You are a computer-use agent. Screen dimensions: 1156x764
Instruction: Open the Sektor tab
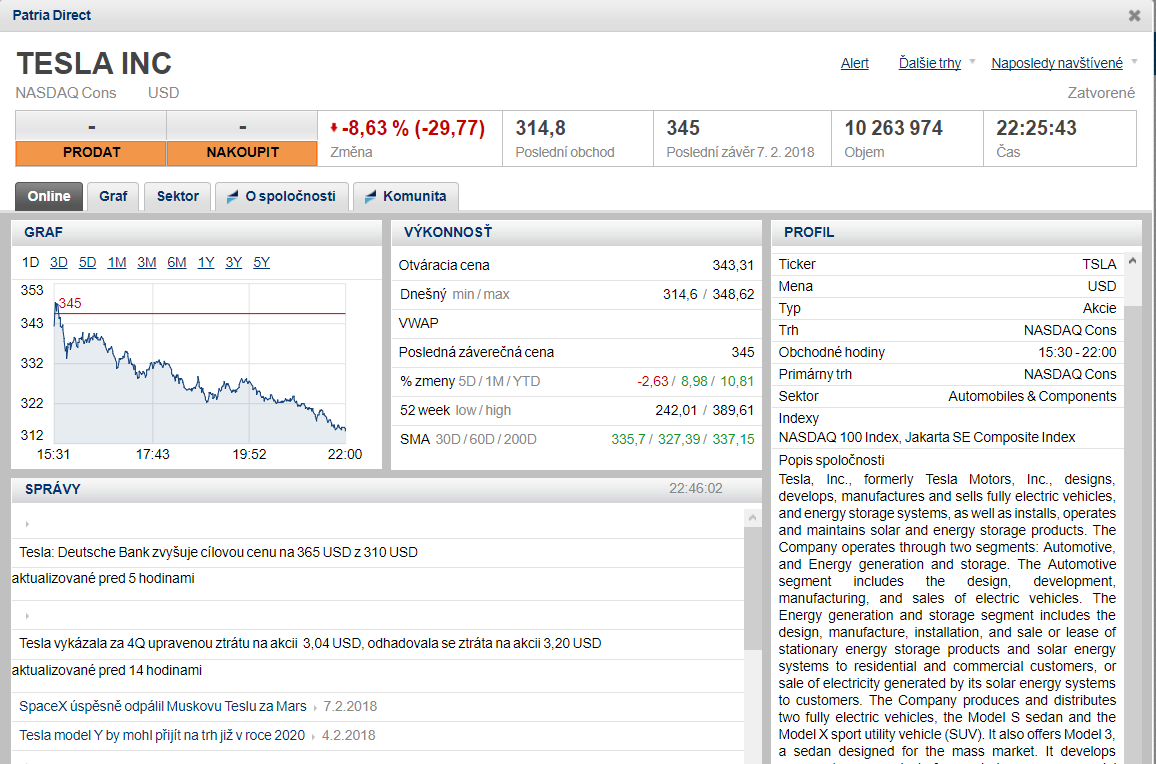(177, 196)
